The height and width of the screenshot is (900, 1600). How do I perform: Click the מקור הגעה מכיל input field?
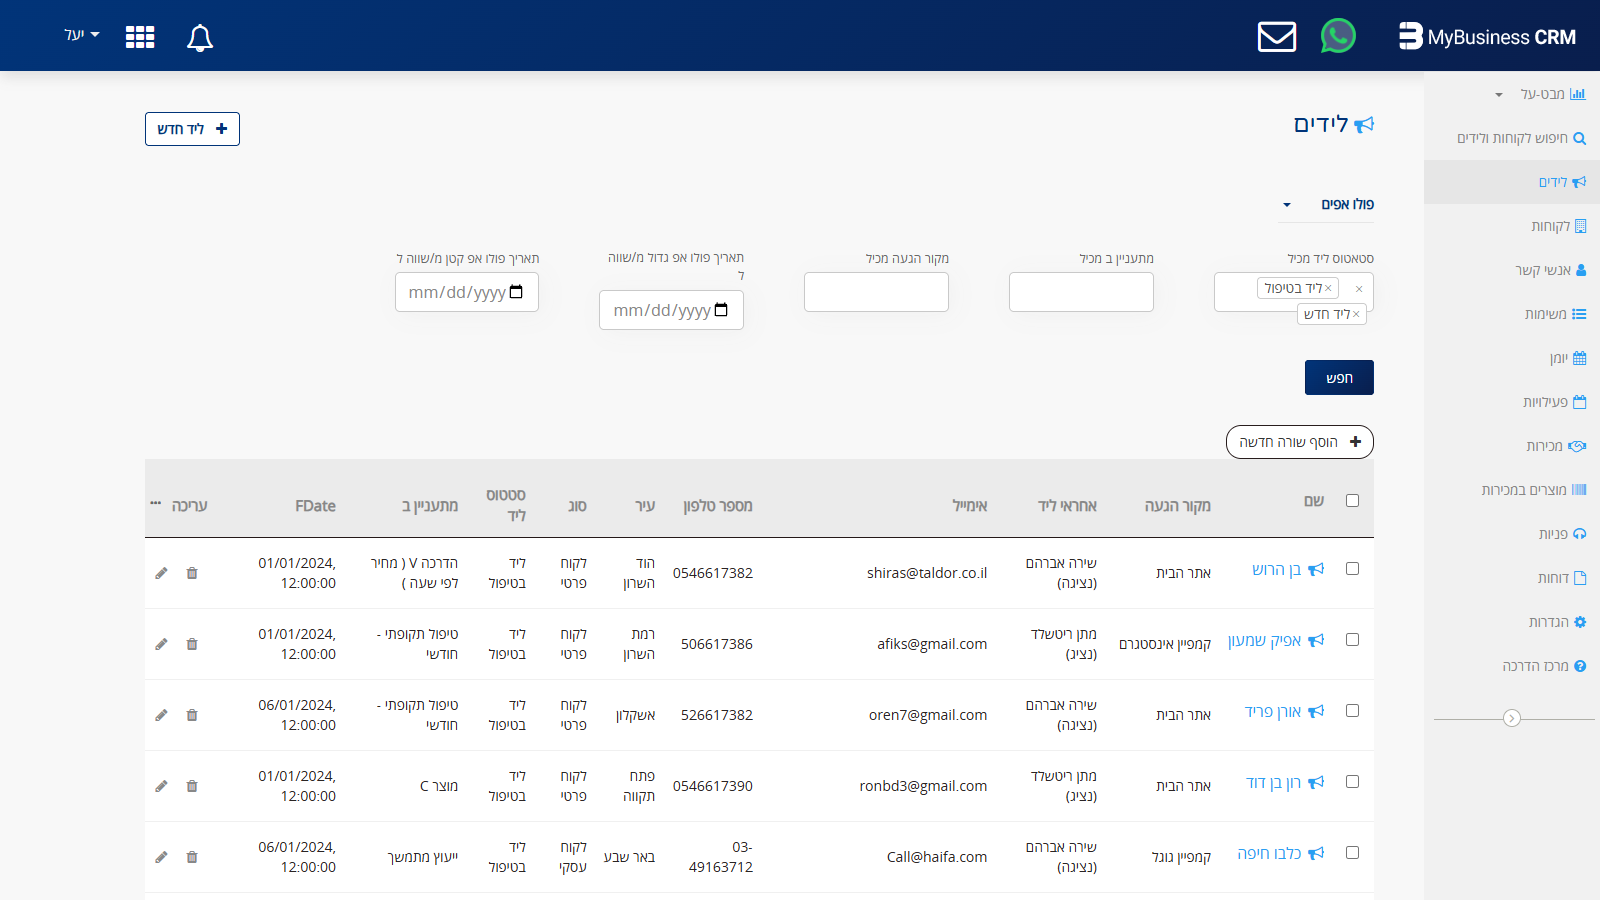[876, 291]
